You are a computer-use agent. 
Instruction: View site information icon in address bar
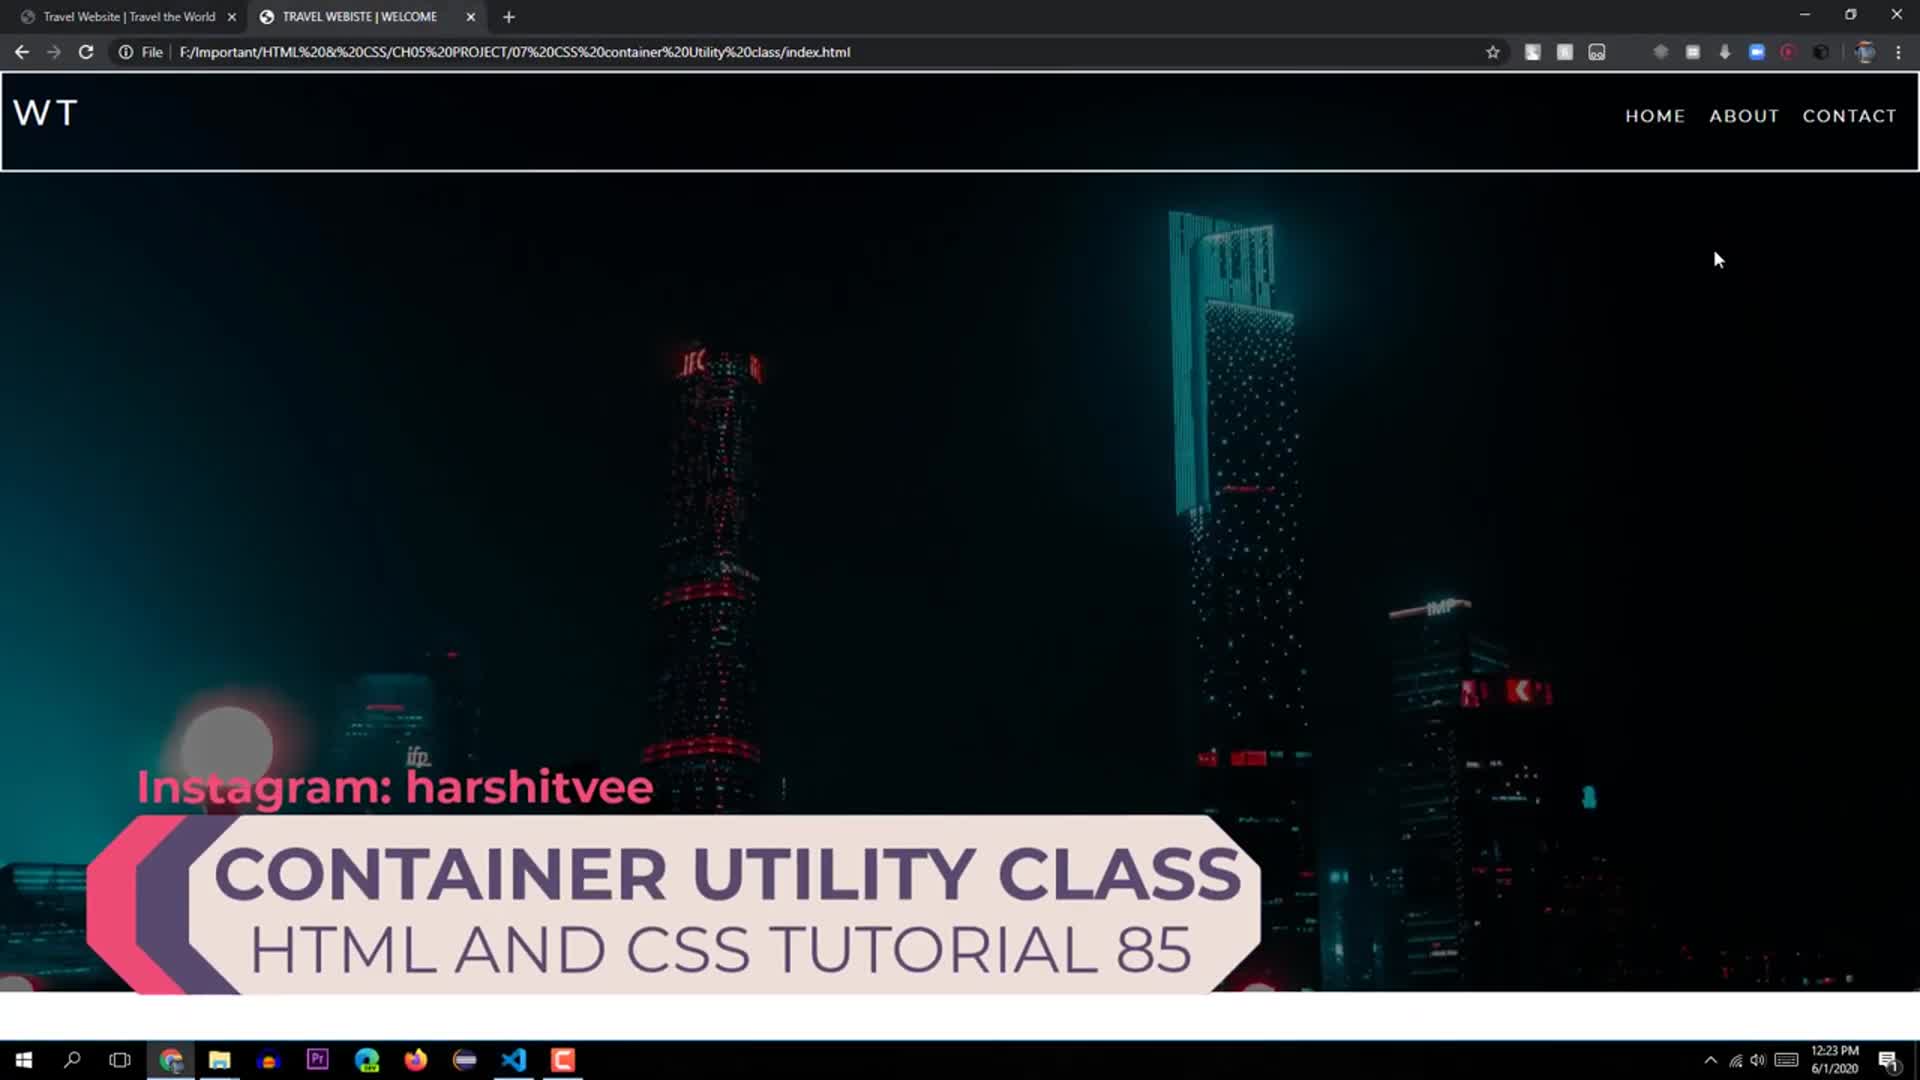click(126, 52)
